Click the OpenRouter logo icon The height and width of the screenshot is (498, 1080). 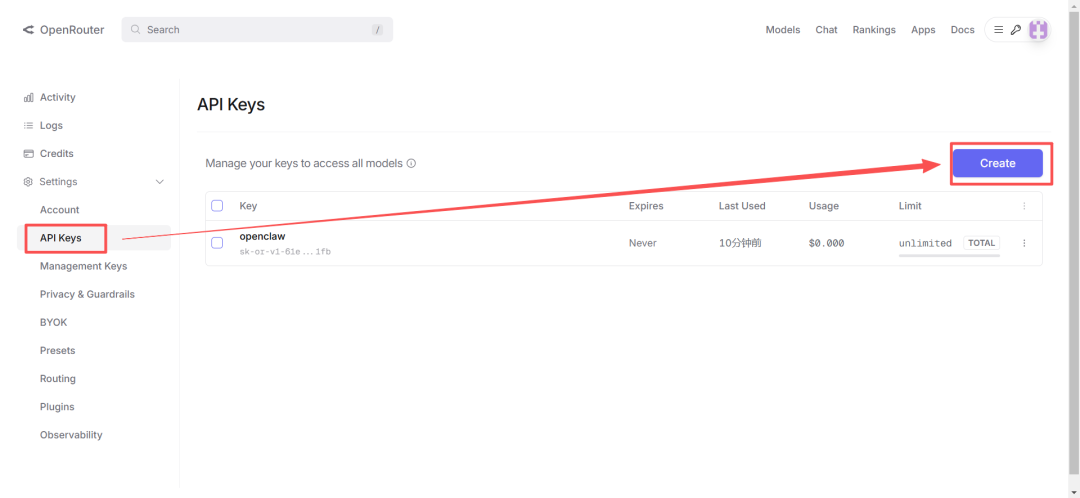click(28, 30)
